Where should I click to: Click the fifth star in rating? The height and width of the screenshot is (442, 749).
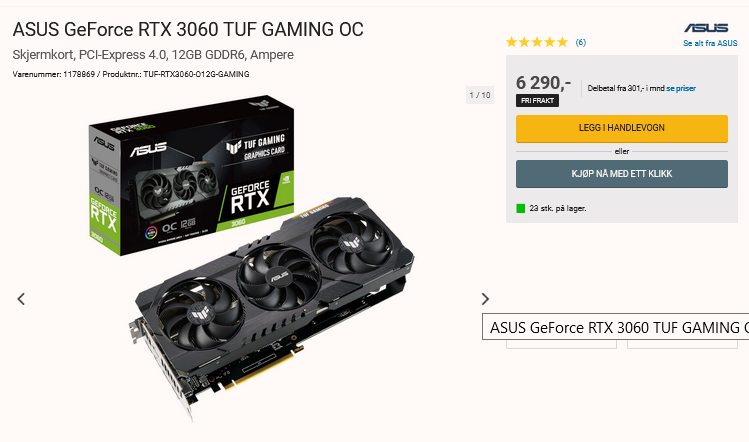point(562,42)
